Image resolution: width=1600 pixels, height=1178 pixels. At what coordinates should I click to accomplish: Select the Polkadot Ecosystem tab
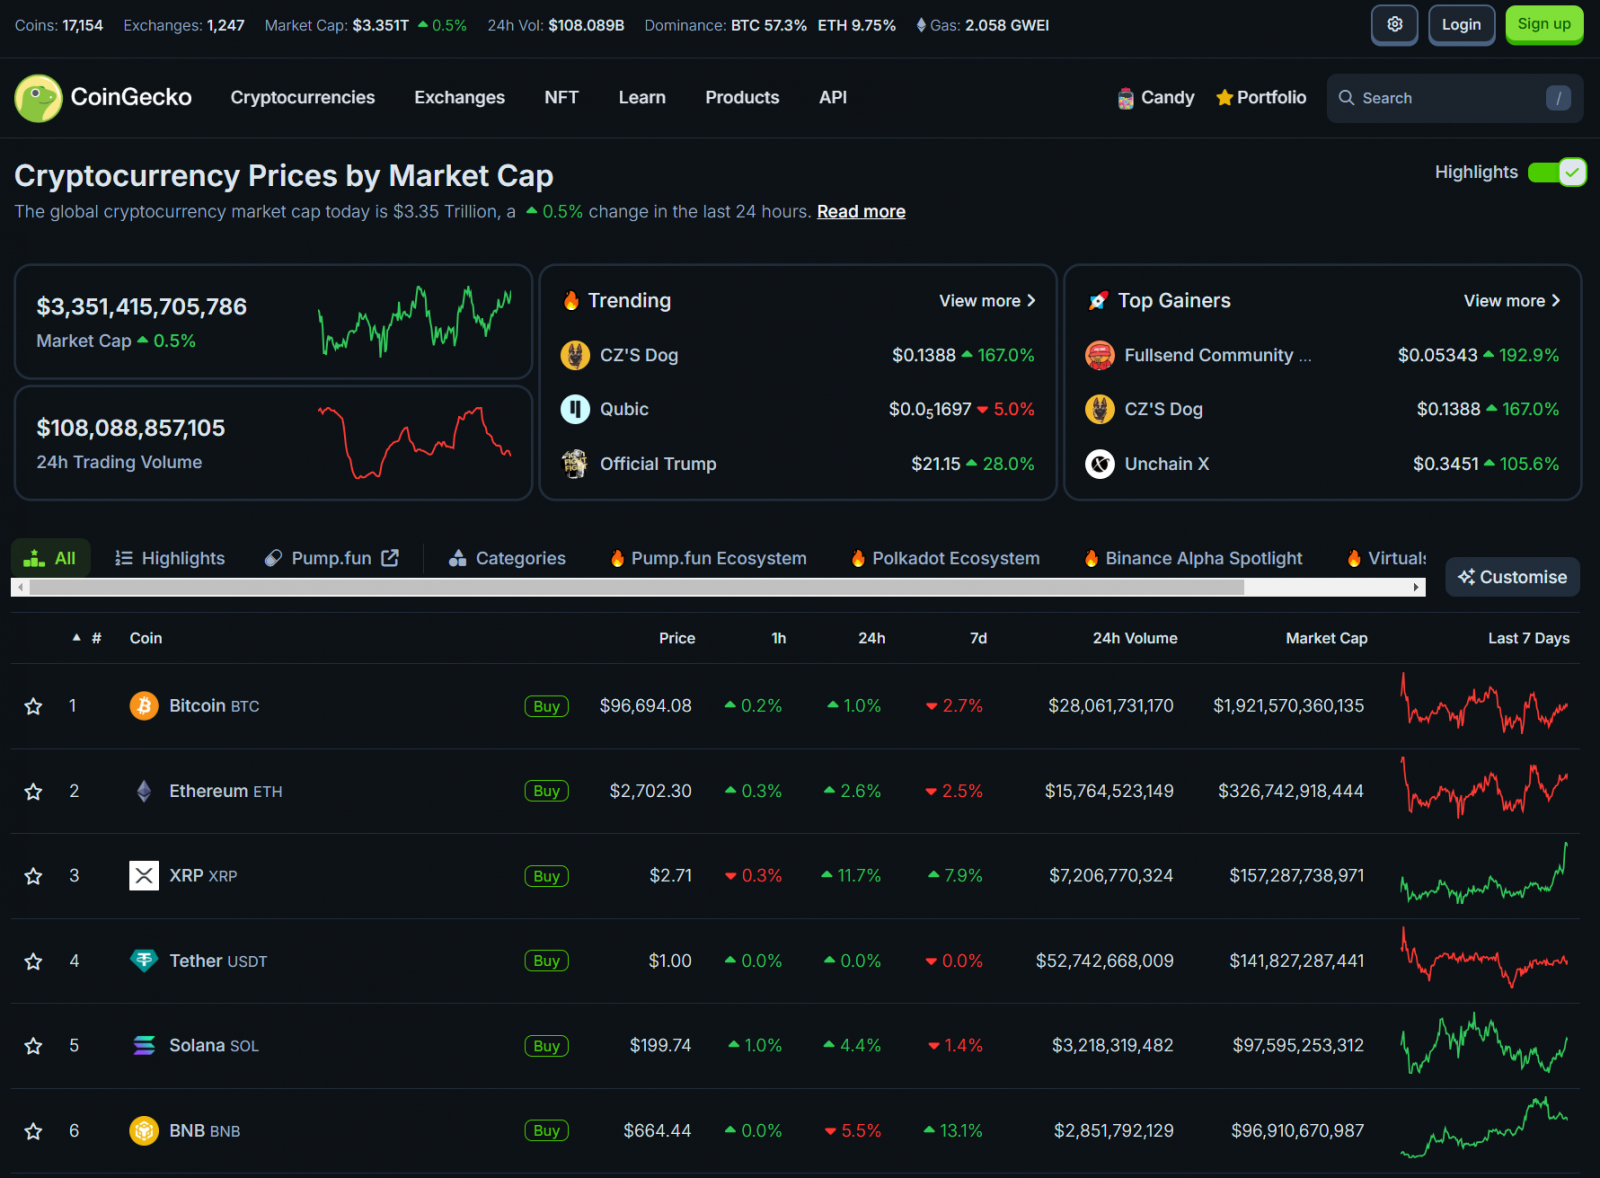click(x=945, y=558)
